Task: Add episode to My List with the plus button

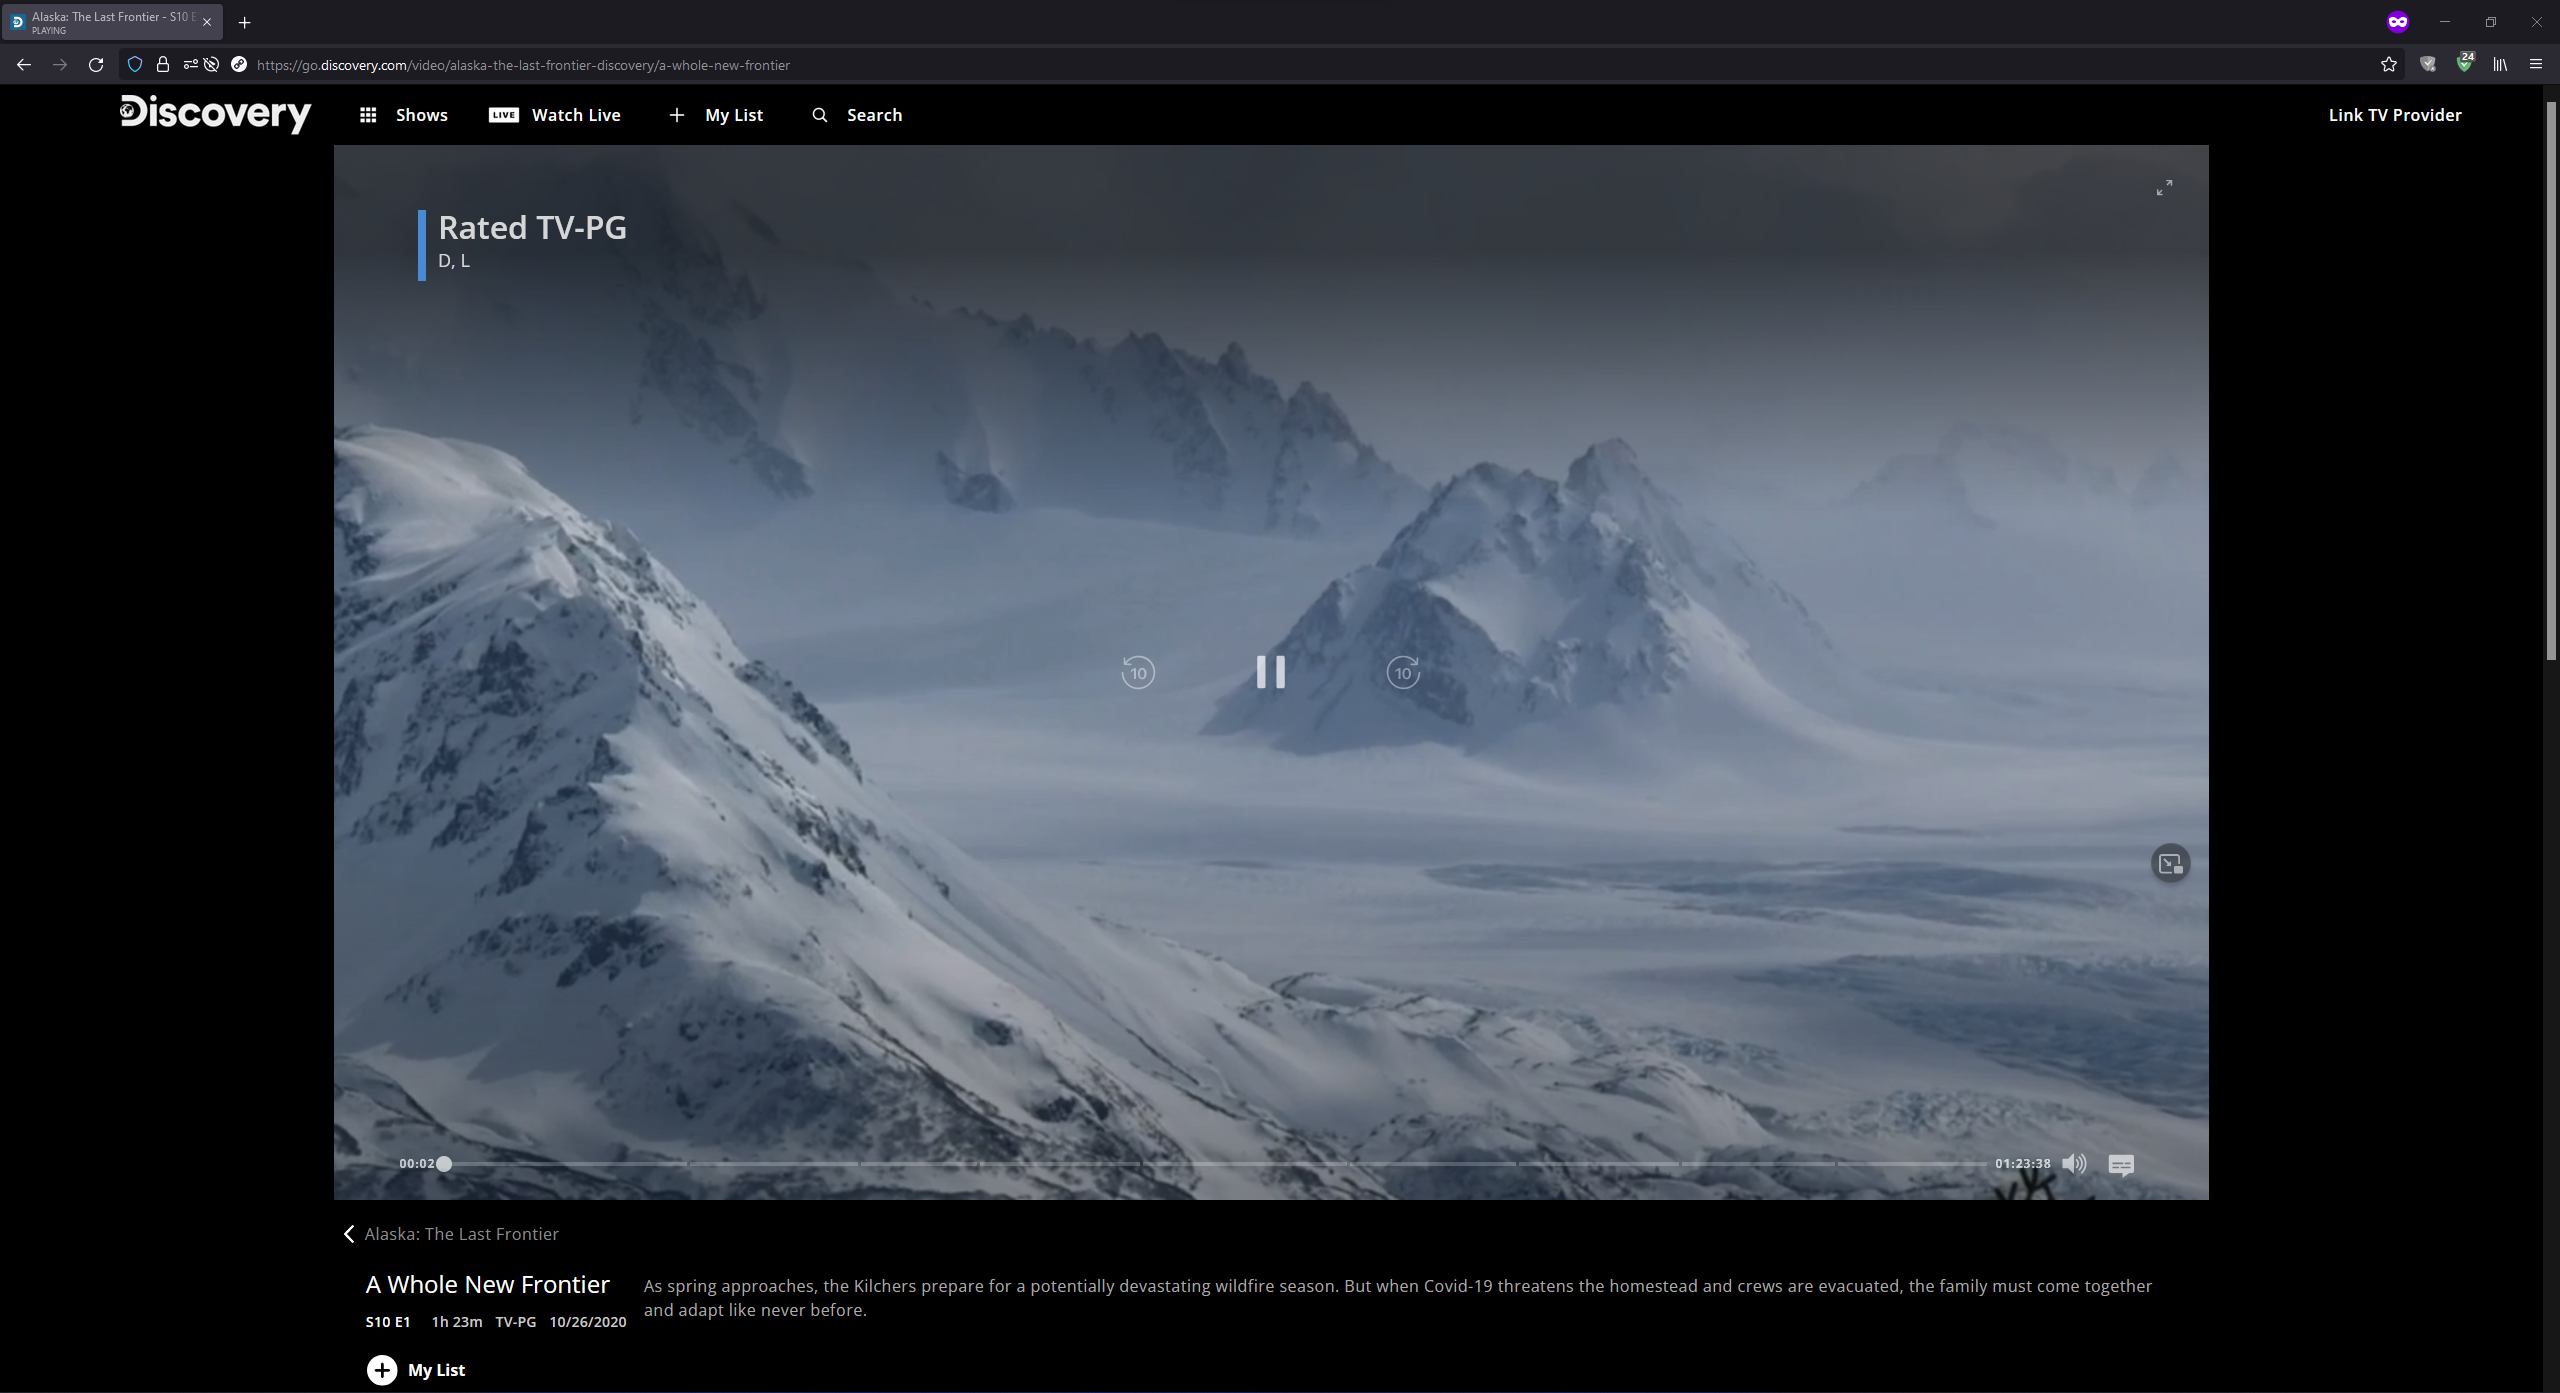Action: pyautogui.click(x=382, y=1370)
